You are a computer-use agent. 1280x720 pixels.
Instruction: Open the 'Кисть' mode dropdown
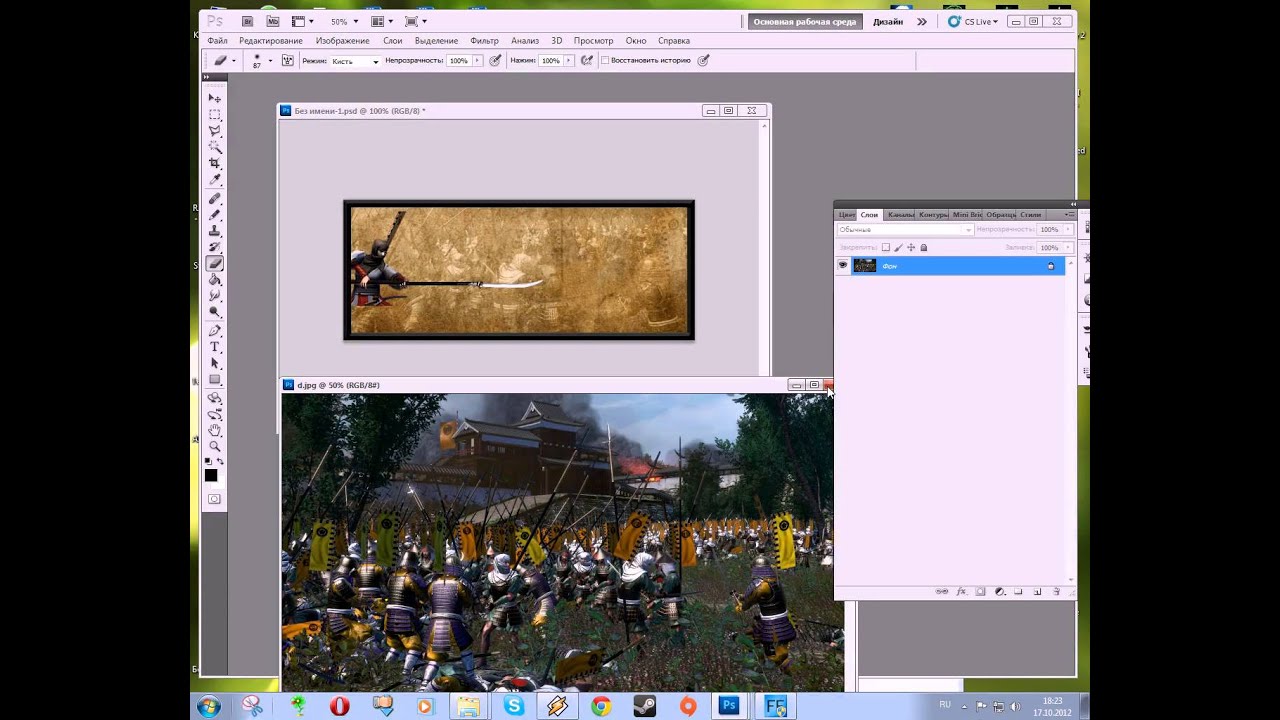355,61
